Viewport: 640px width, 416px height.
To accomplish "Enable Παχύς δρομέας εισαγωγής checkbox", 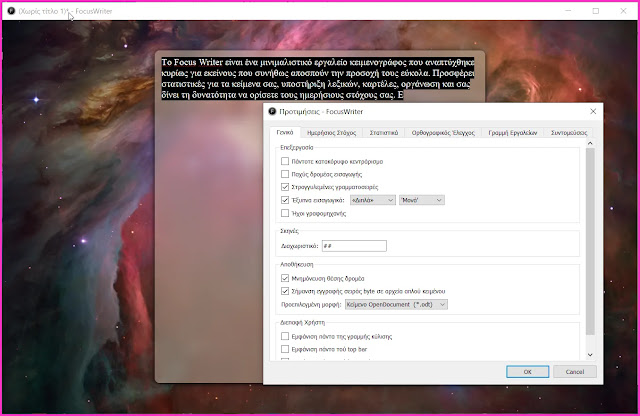I will click(x=285, y=174).
